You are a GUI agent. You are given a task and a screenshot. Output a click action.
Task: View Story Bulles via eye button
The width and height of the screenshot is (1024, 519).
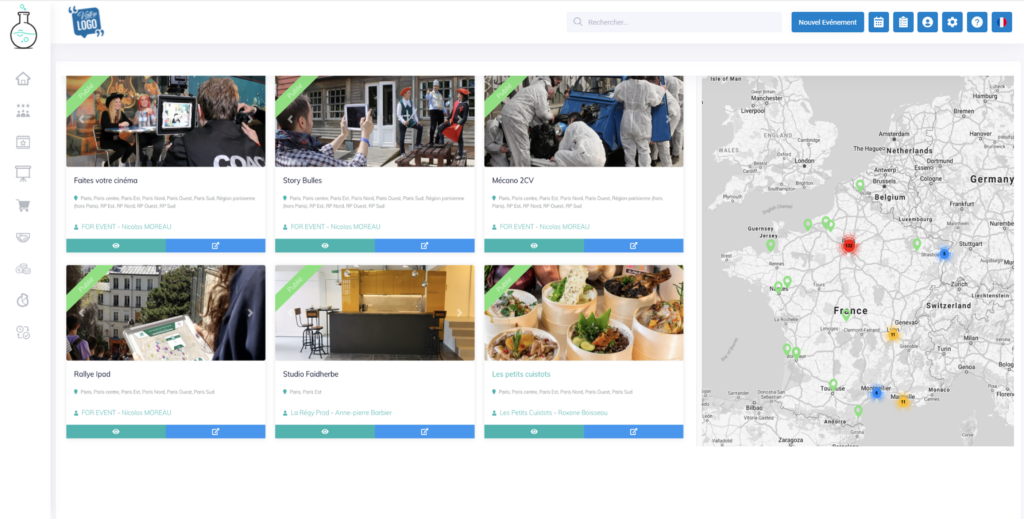tap(325, 245)
